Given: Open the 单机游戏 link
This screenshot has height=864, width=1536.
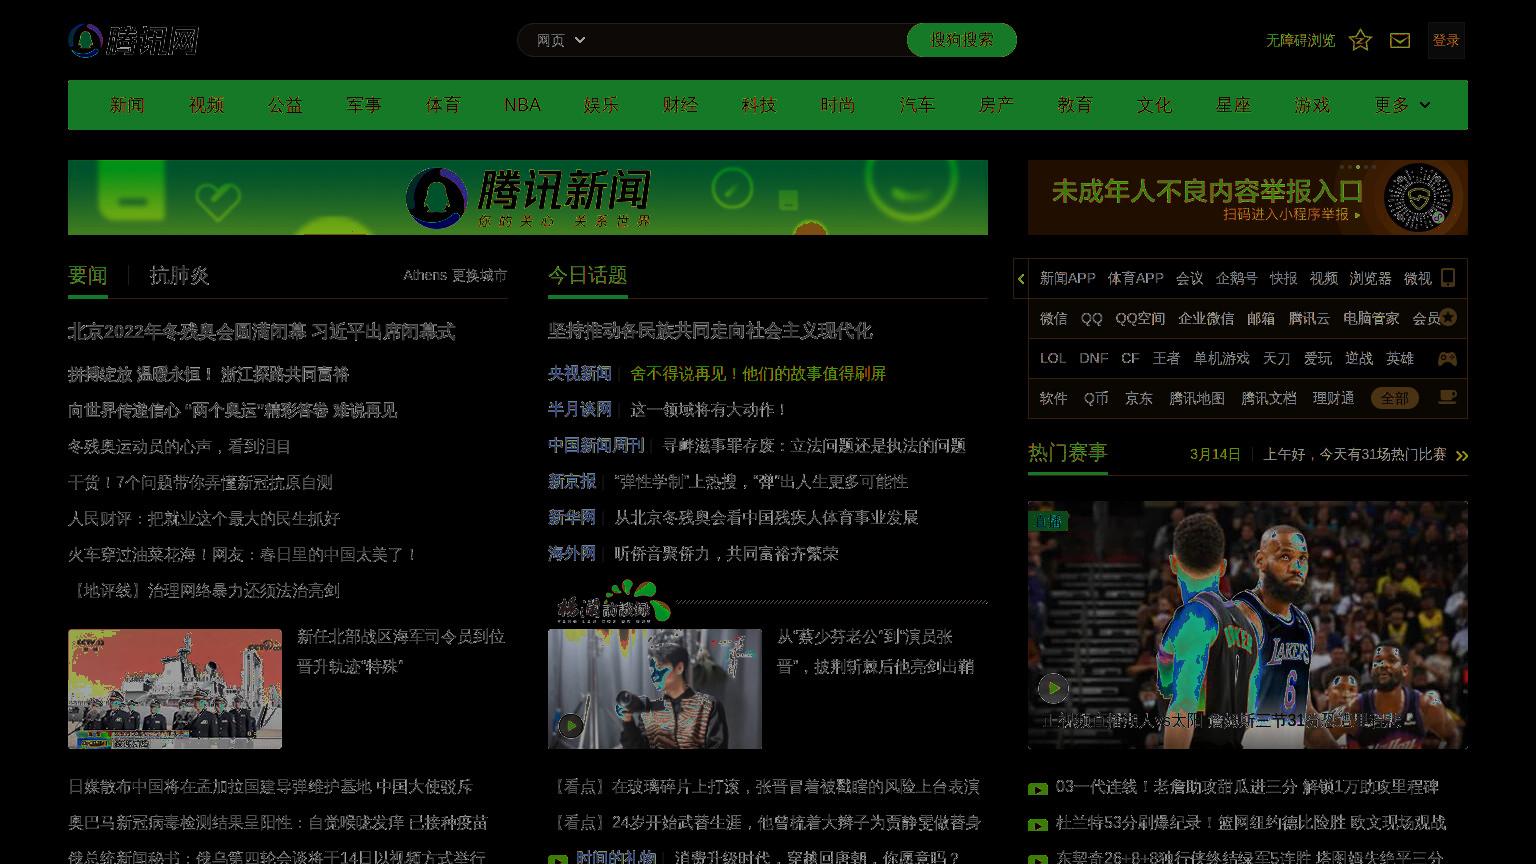Looking at the screenshot, I should (x=1221, y=358).
